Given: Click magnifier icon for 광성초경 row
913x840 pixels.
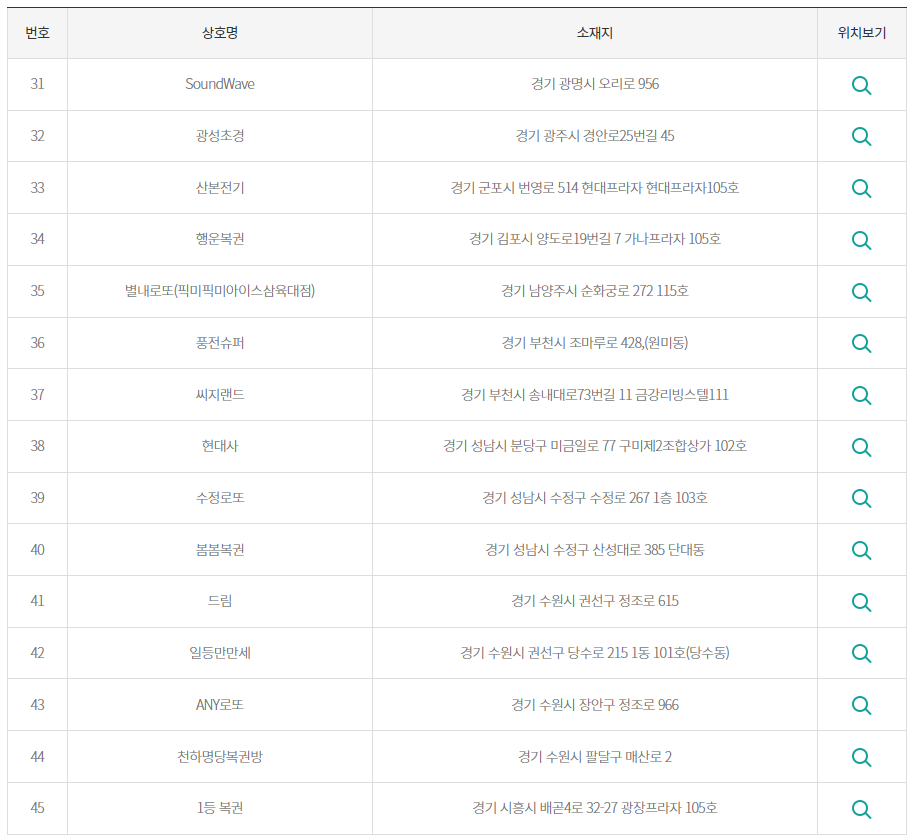Looking at the screenshot, I should click(x=861, y=137).
